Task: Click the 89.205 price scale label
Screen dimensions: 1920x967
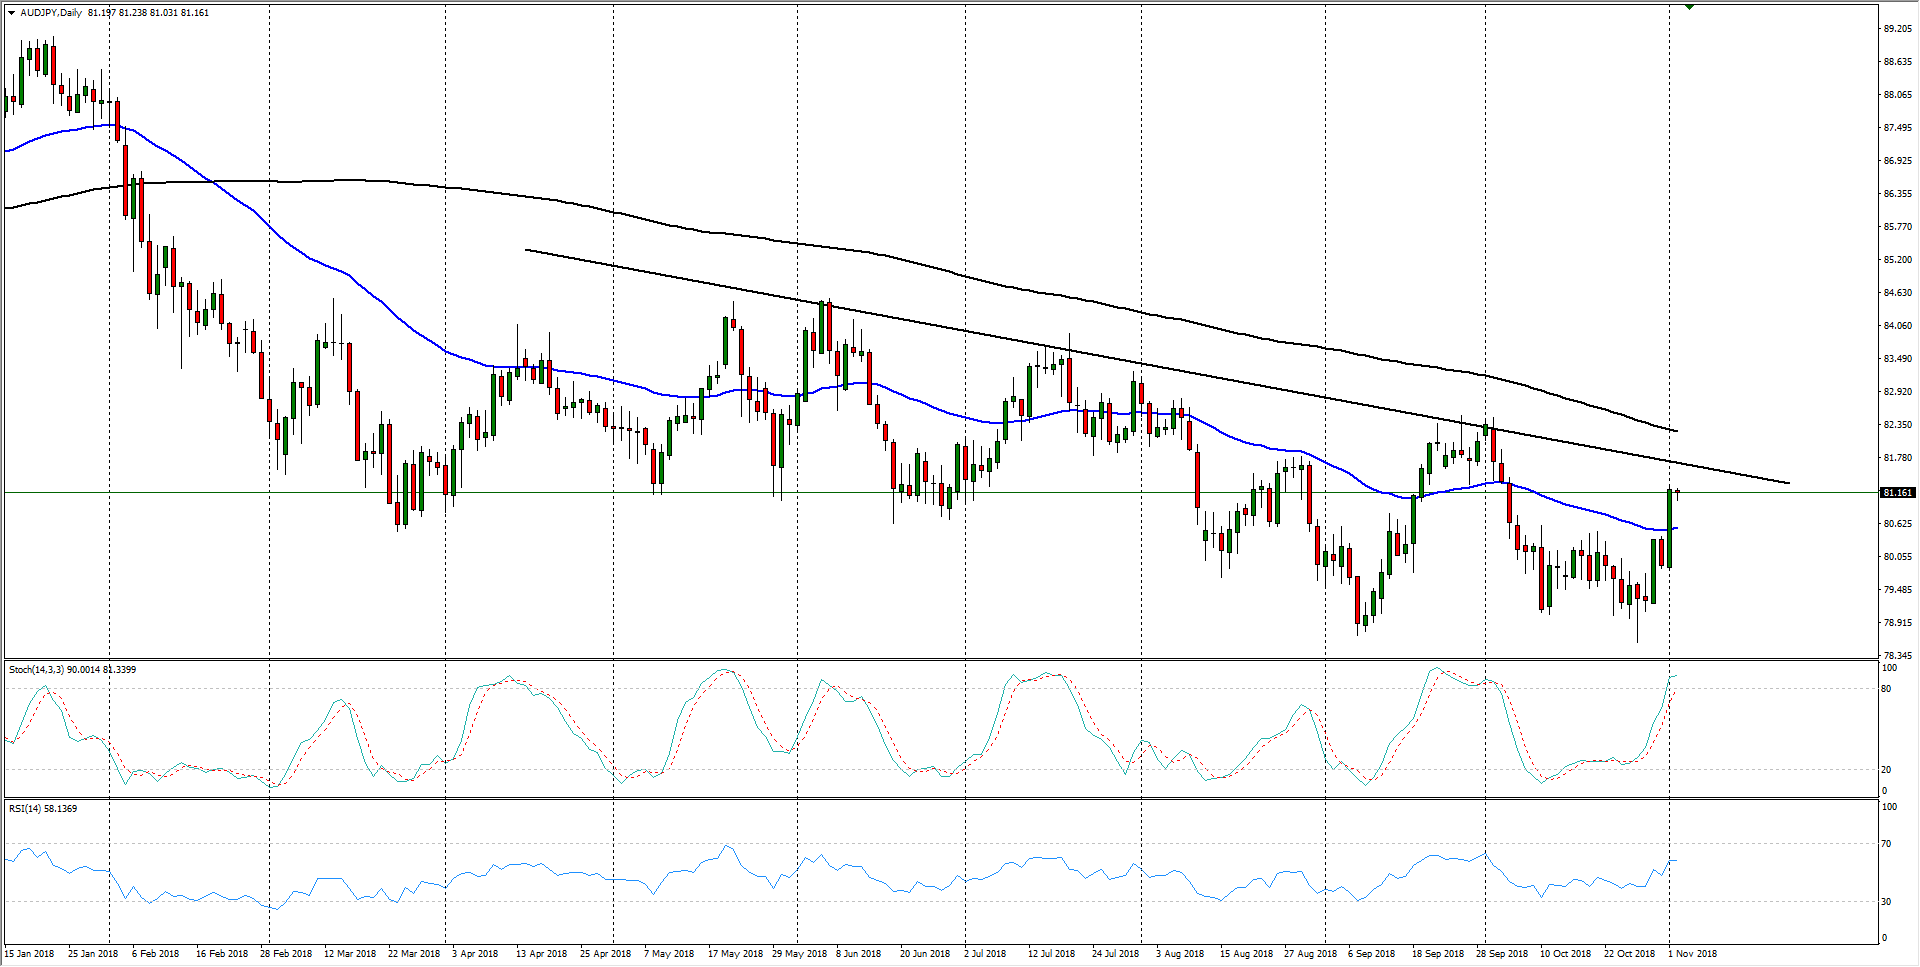Action: 1897,29
